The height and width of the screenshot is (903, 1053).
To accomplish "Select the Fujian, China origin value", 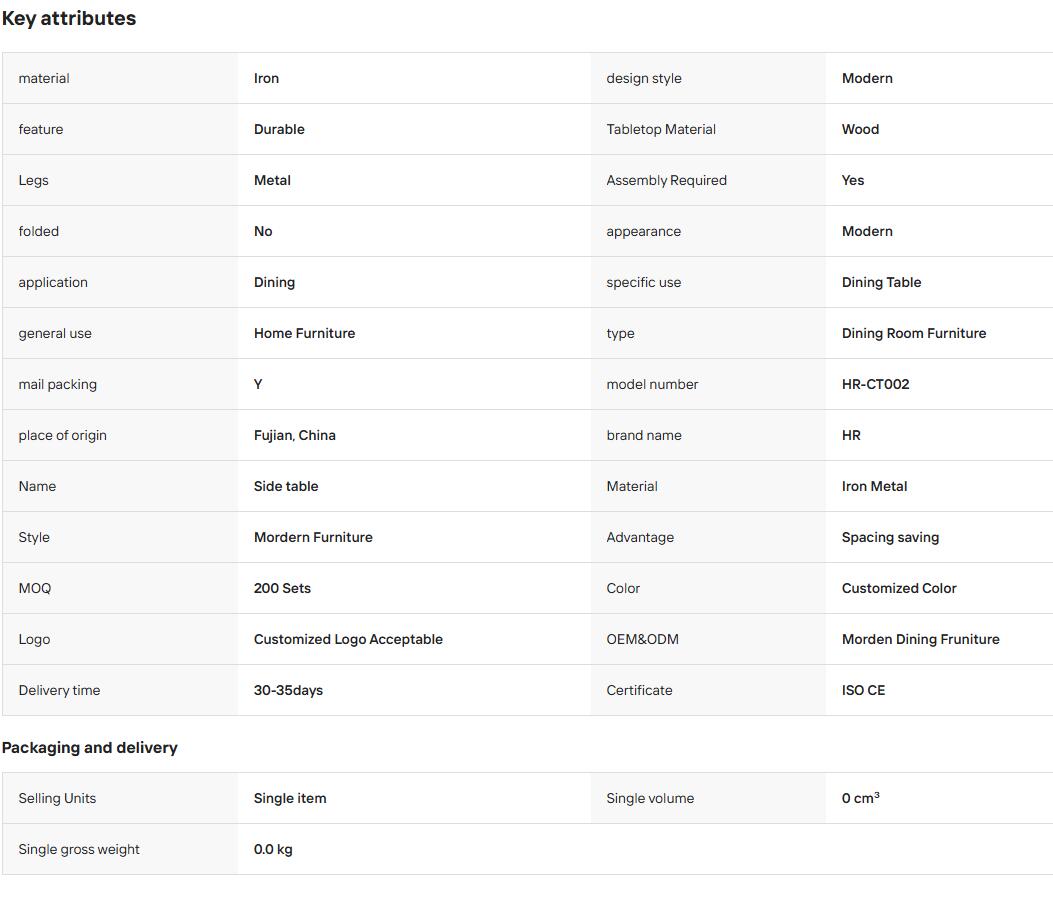I will (x=295, y=435).
